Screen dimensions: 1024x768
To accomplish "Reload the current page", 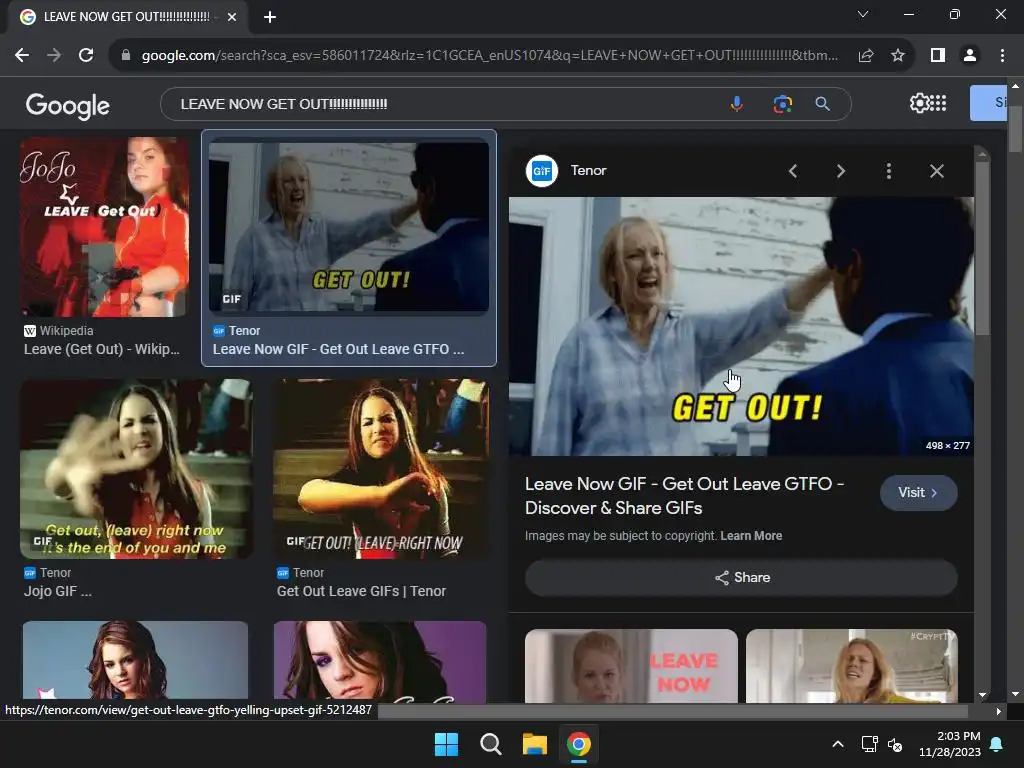I will 86,56.
